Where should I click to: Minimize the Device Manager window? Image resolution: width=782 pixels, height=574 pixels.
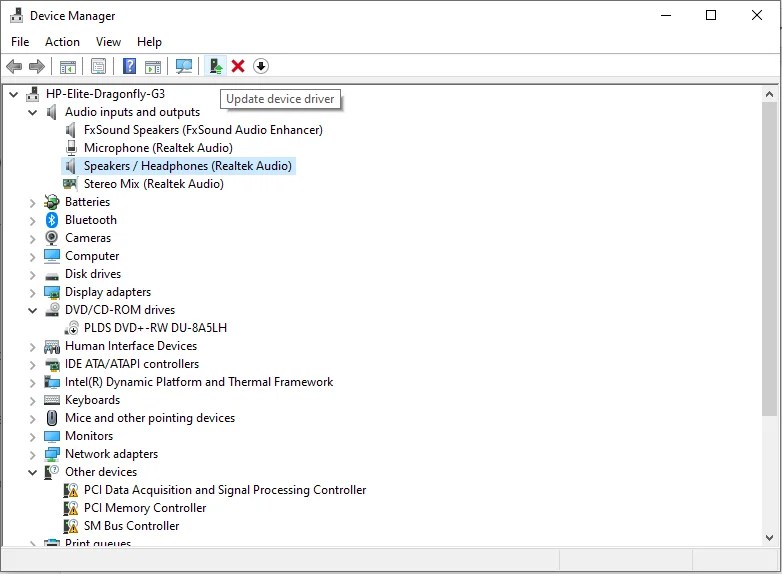(x=665, y=15)
